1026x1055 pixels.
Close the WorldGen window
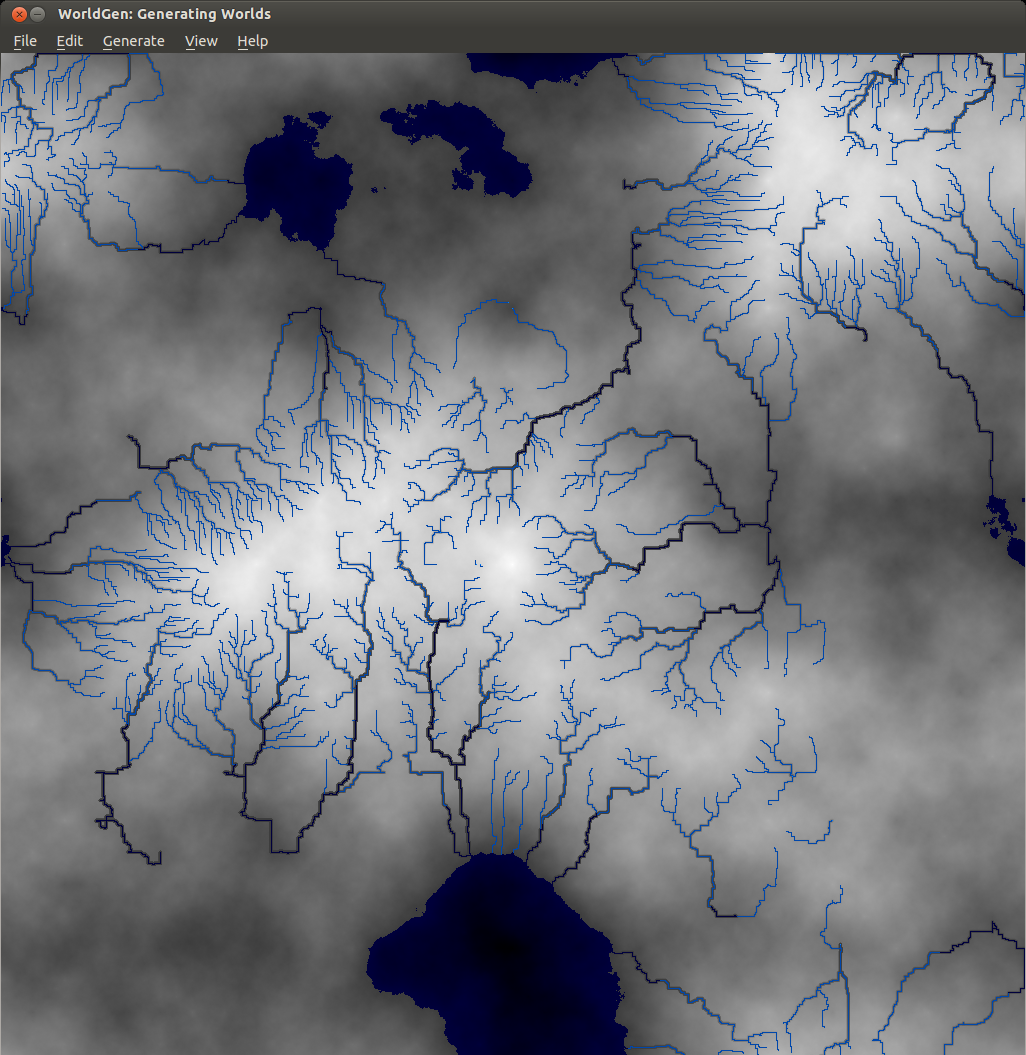pyautogui.click(x=18, y=14)
